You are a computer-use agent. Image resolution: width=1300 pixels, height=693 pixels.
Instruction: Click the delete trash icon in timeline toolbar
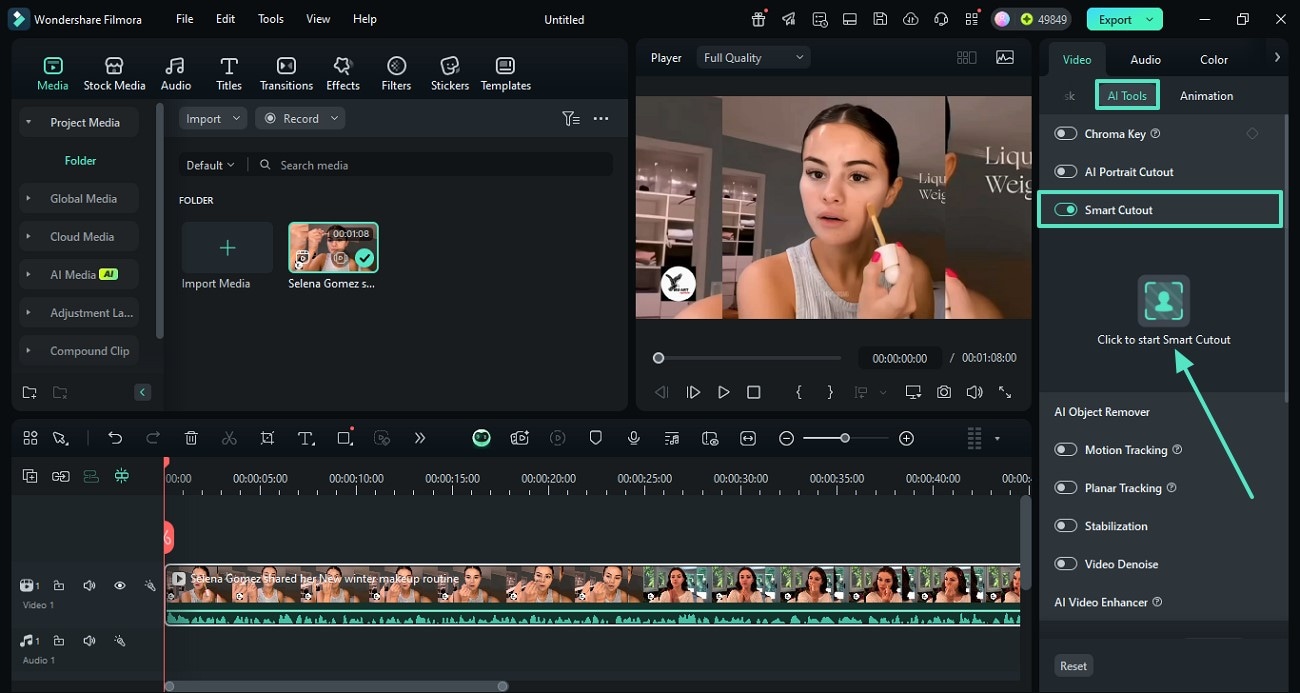(191, 438)
